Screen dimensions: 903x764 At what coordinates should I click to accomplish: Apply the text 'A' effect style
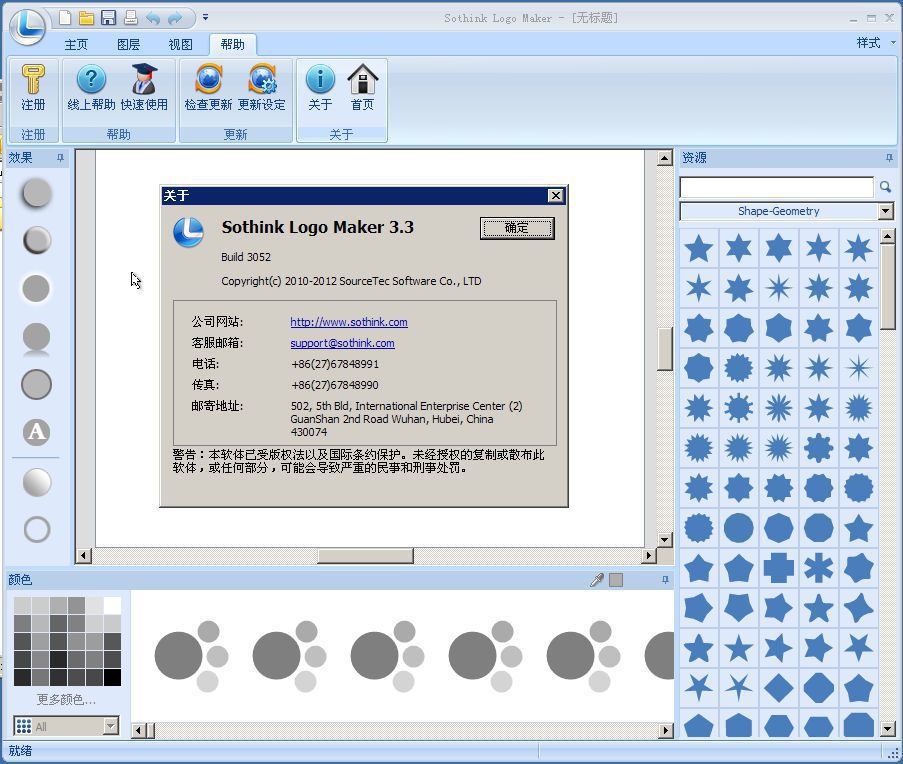[36, 432]
